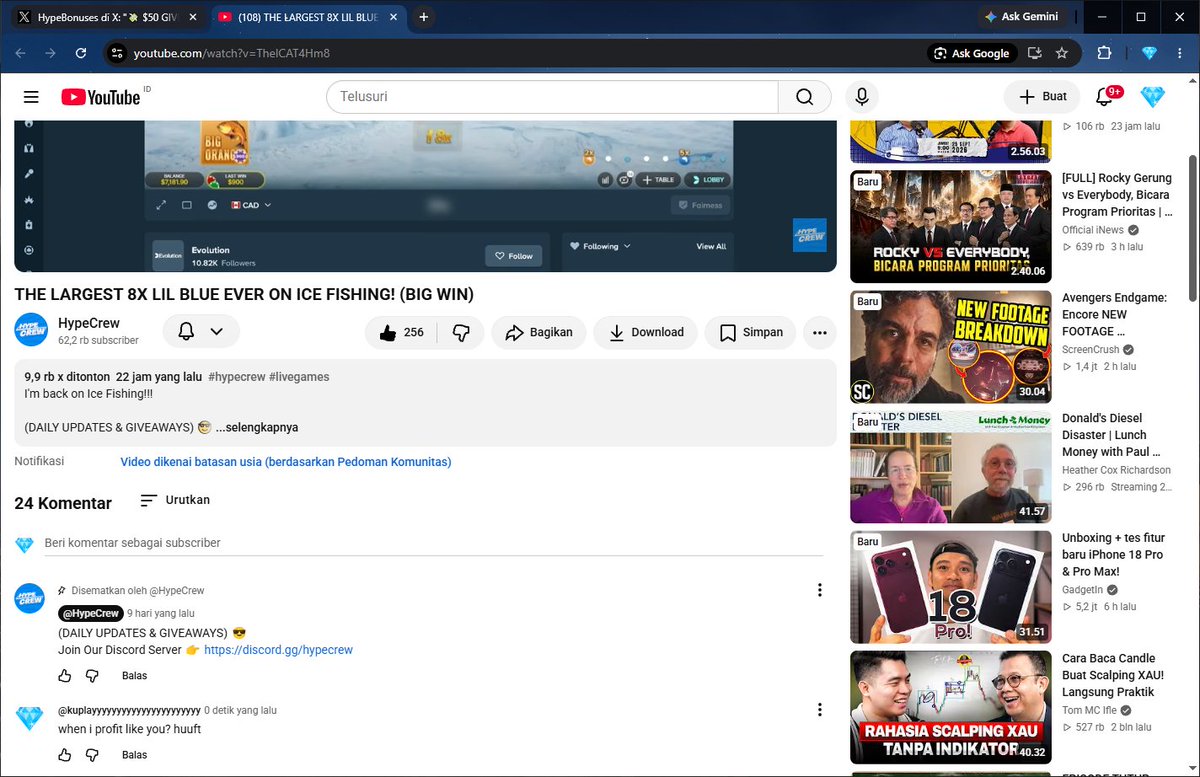Reply to kuplayyyy comment via Balas
The height and width of the screenshot is (777, 1200).
tap(134, 755)
